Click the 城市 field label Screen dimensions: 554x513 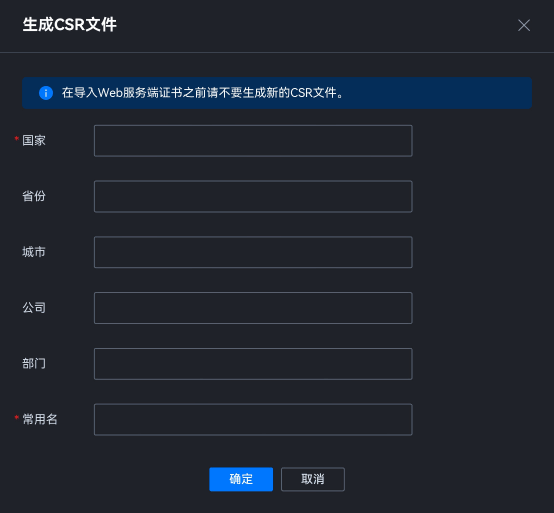[34, 252]
